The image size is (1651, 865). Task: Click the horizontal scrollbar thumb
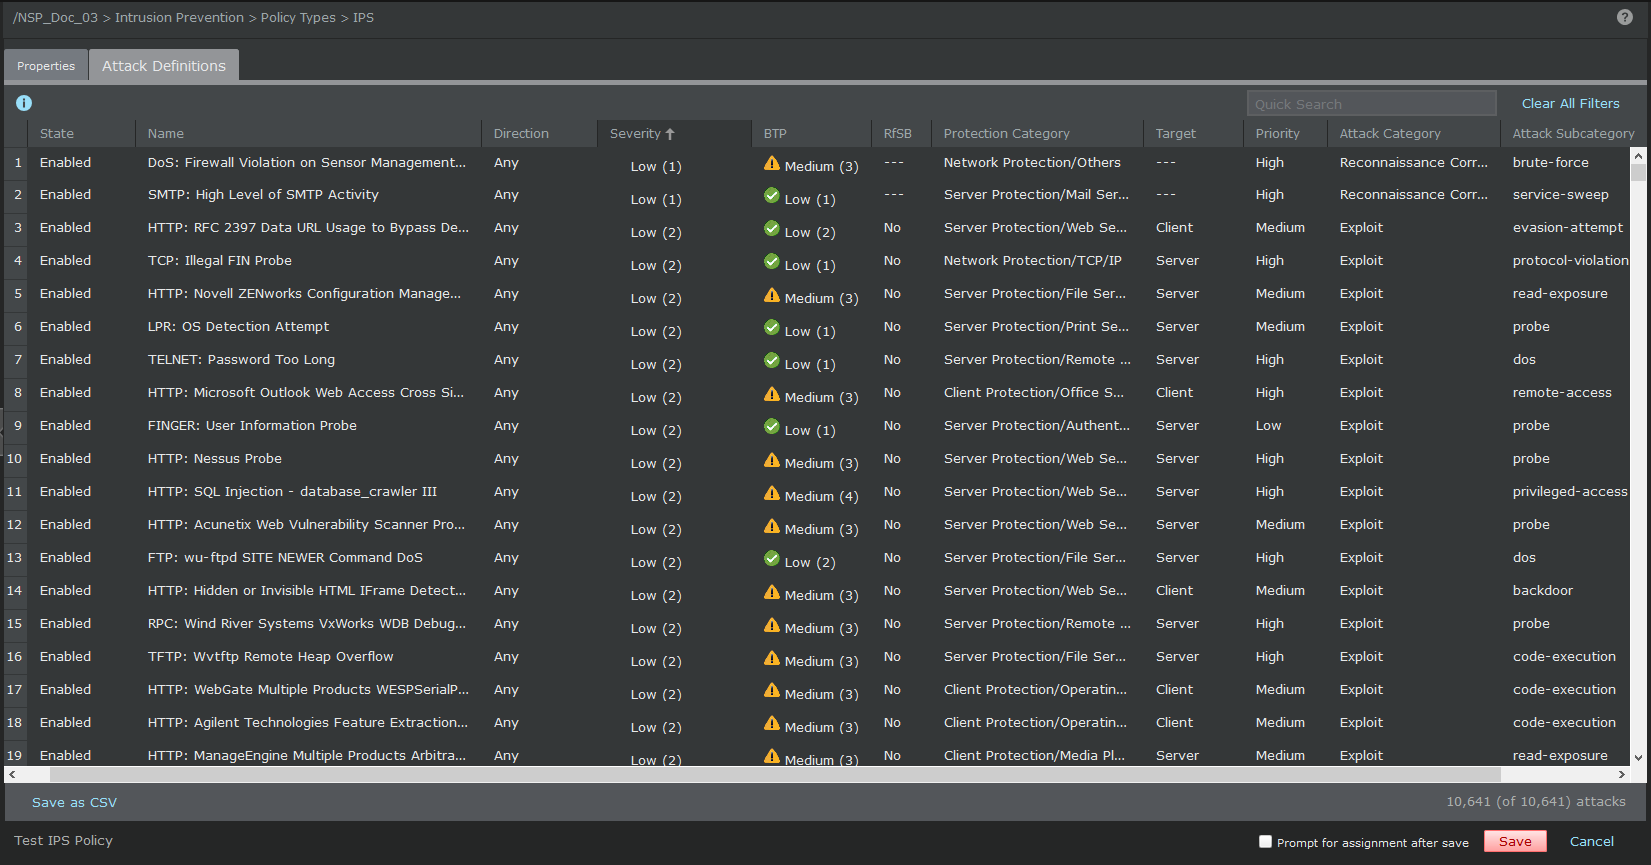[775, 775]
